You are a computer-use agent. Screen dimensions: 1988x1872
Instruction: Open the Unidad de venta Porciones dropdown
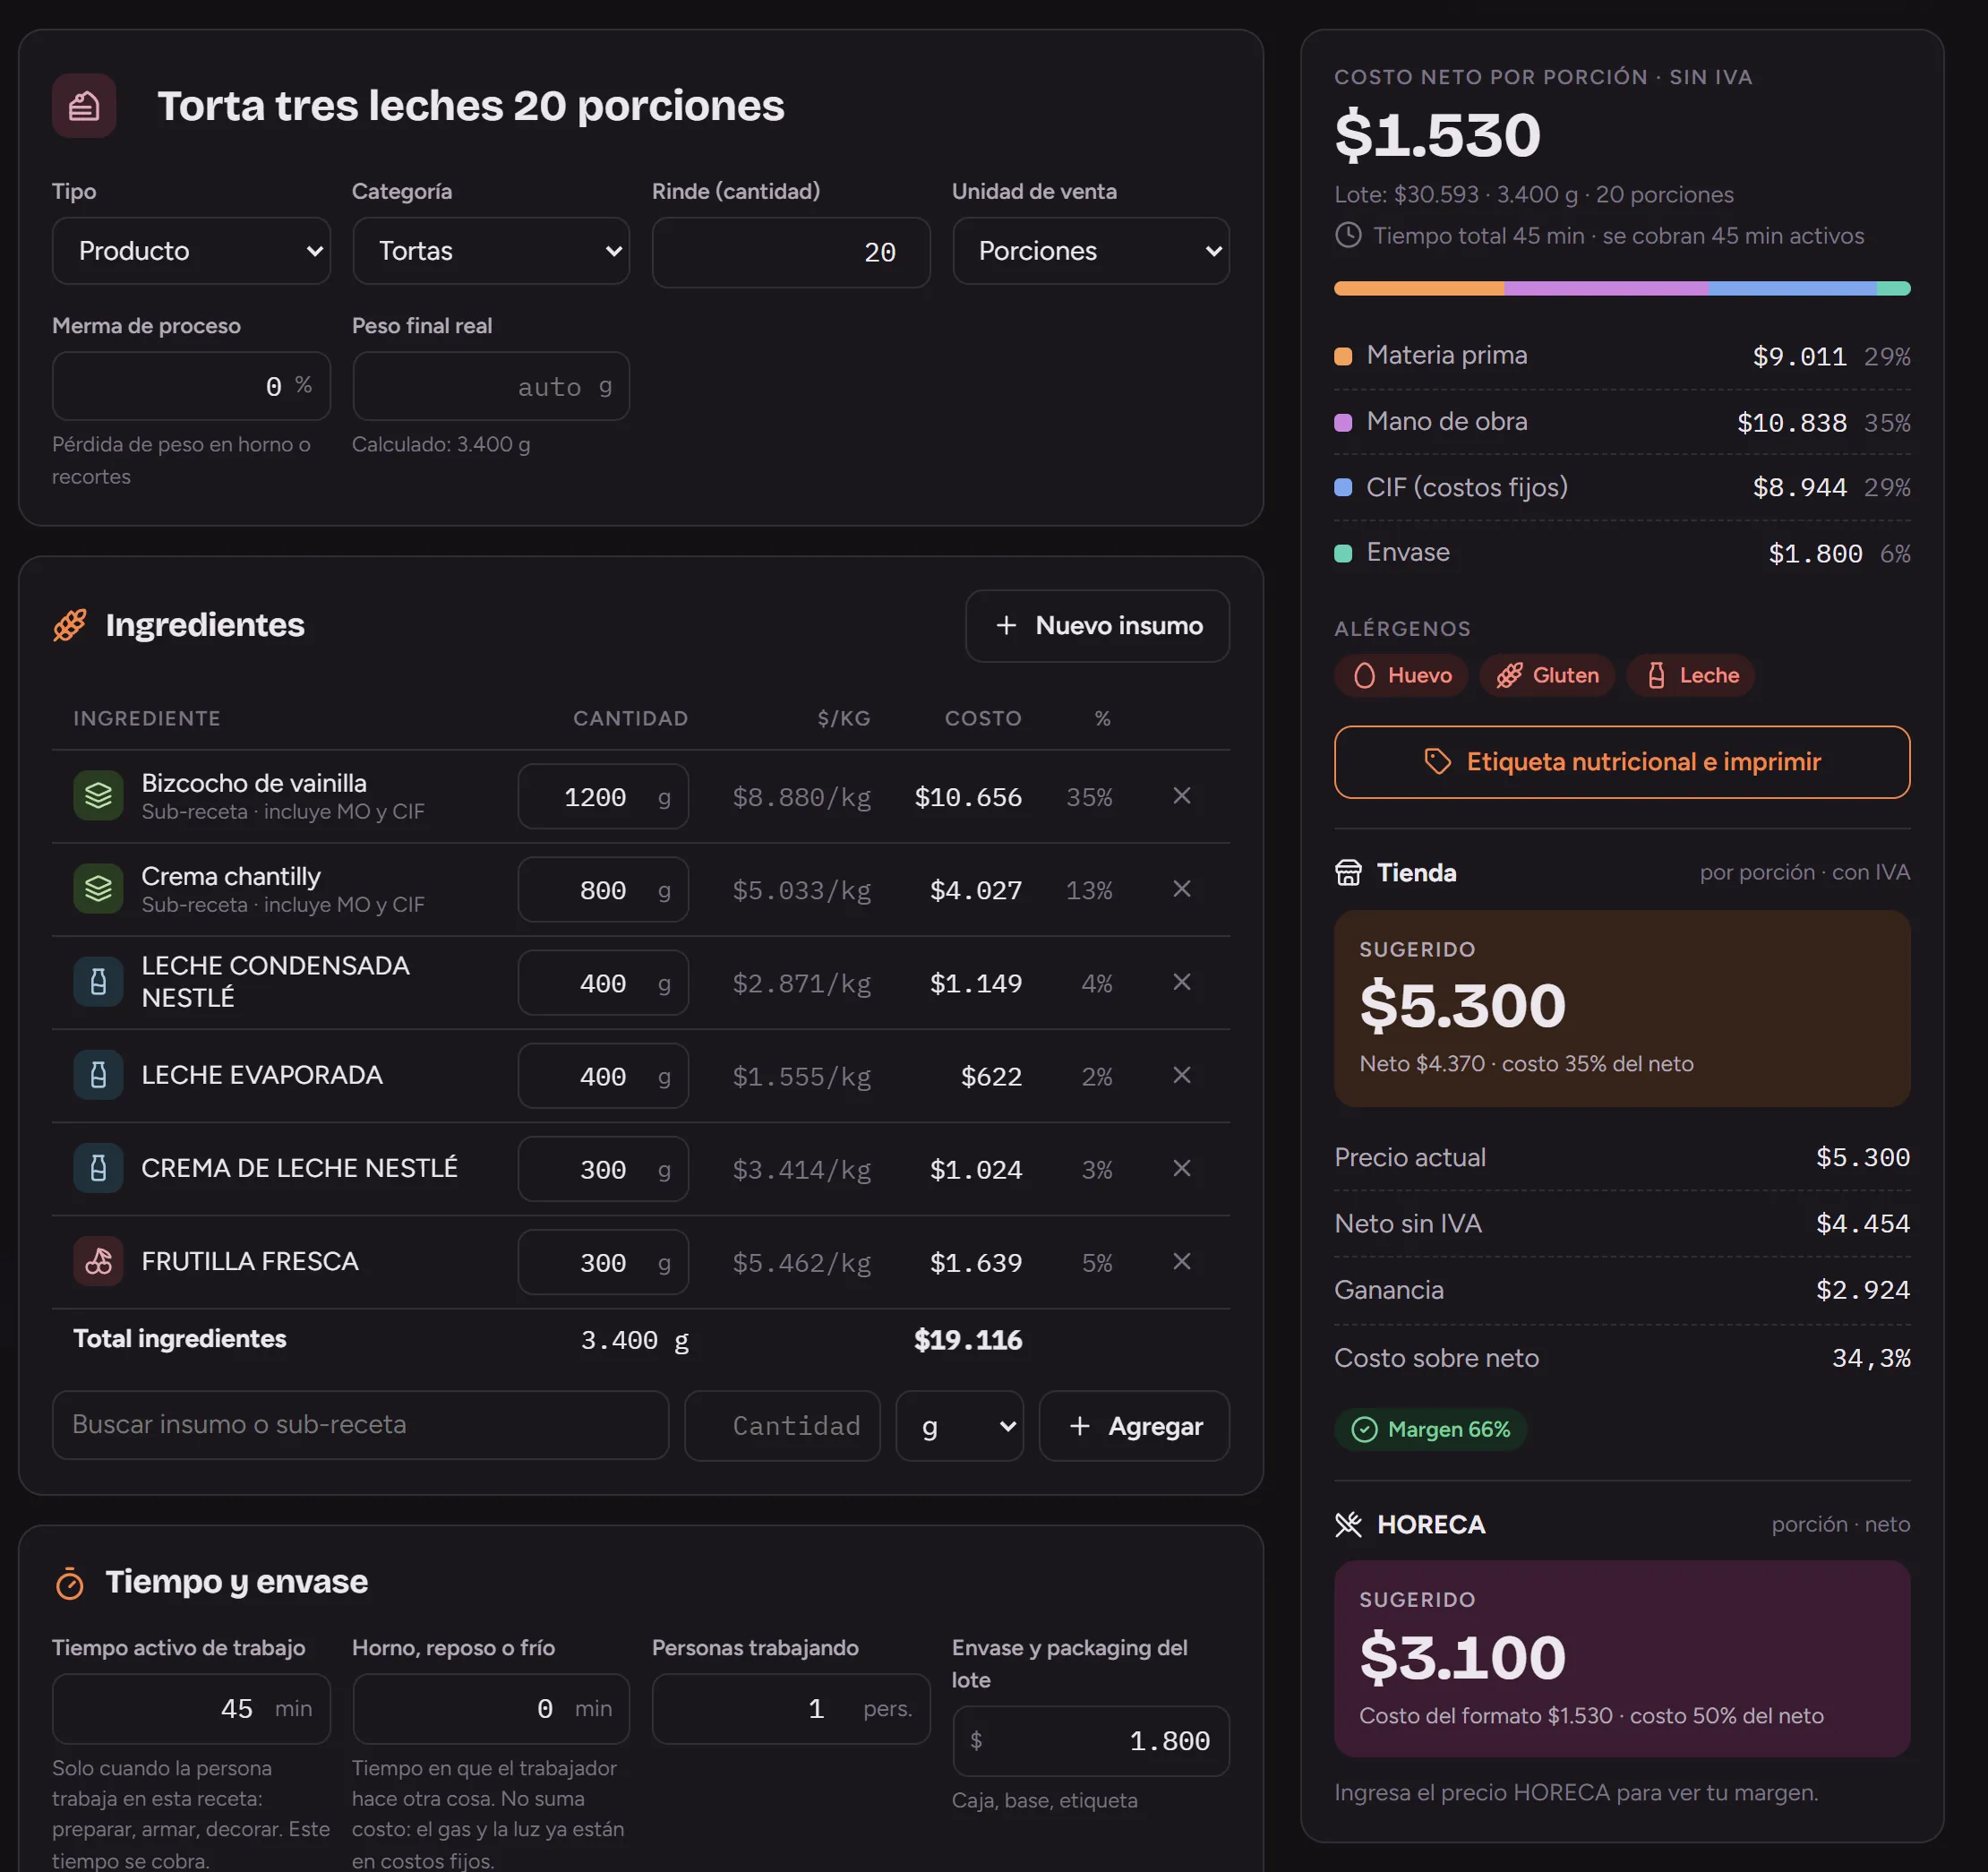pos(1090,251)
